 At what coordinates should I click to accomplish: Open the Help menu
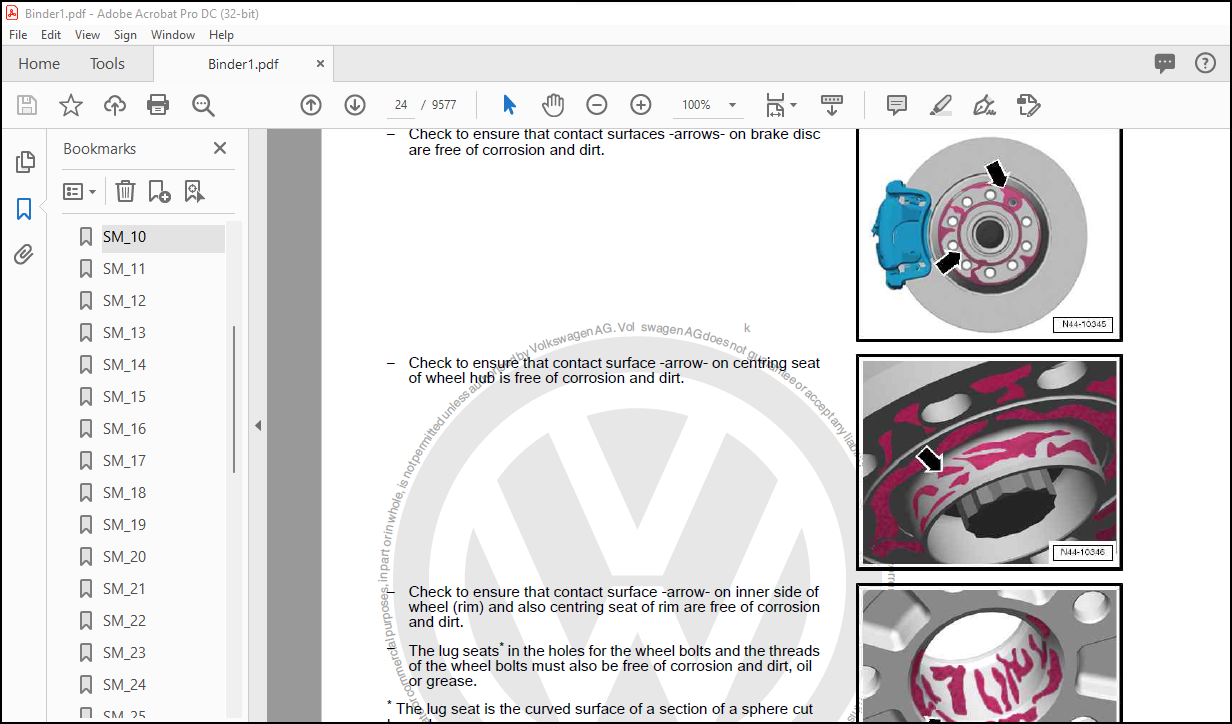(221, 34)
